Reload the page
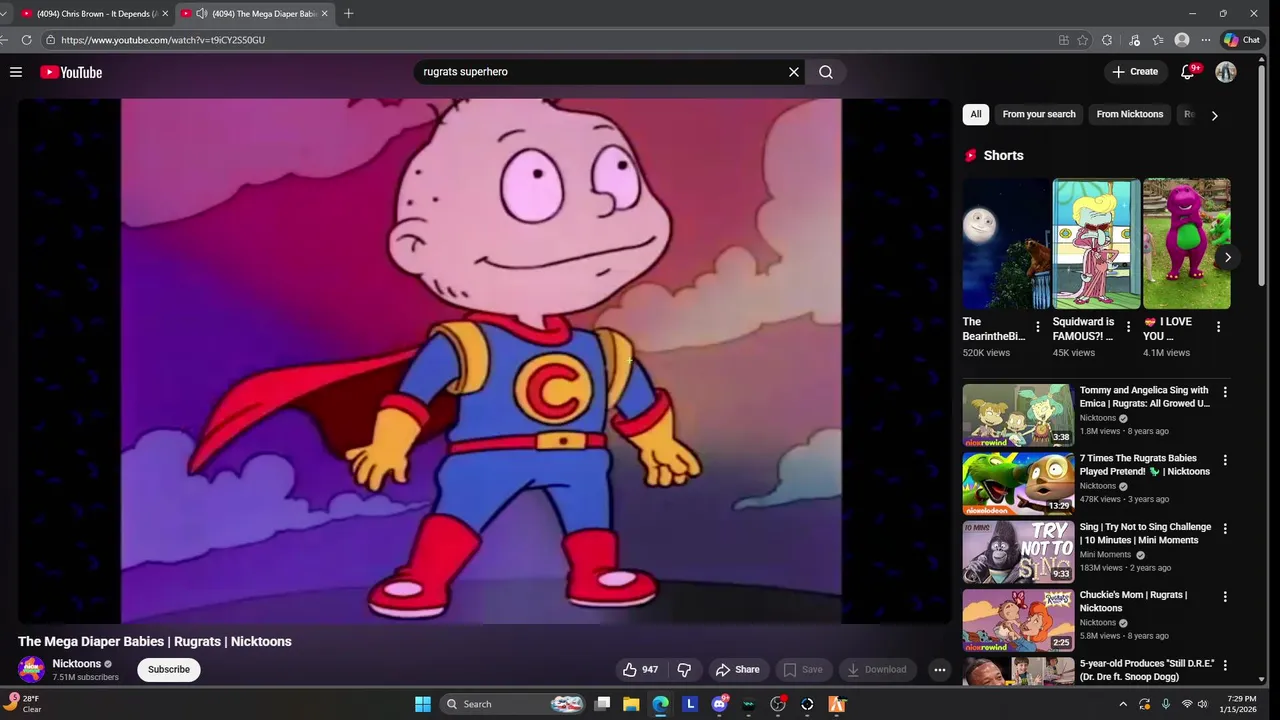Viewport: 1280px width, 720px height. click(x=26, y=40)
